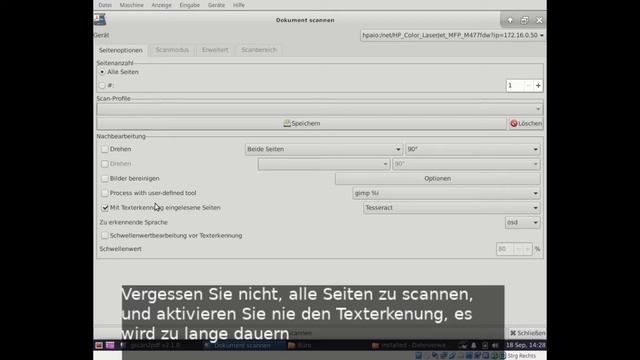This screenshot has width=640, height=360.
Task: Click the Löschen button
Action: [526, 123]
